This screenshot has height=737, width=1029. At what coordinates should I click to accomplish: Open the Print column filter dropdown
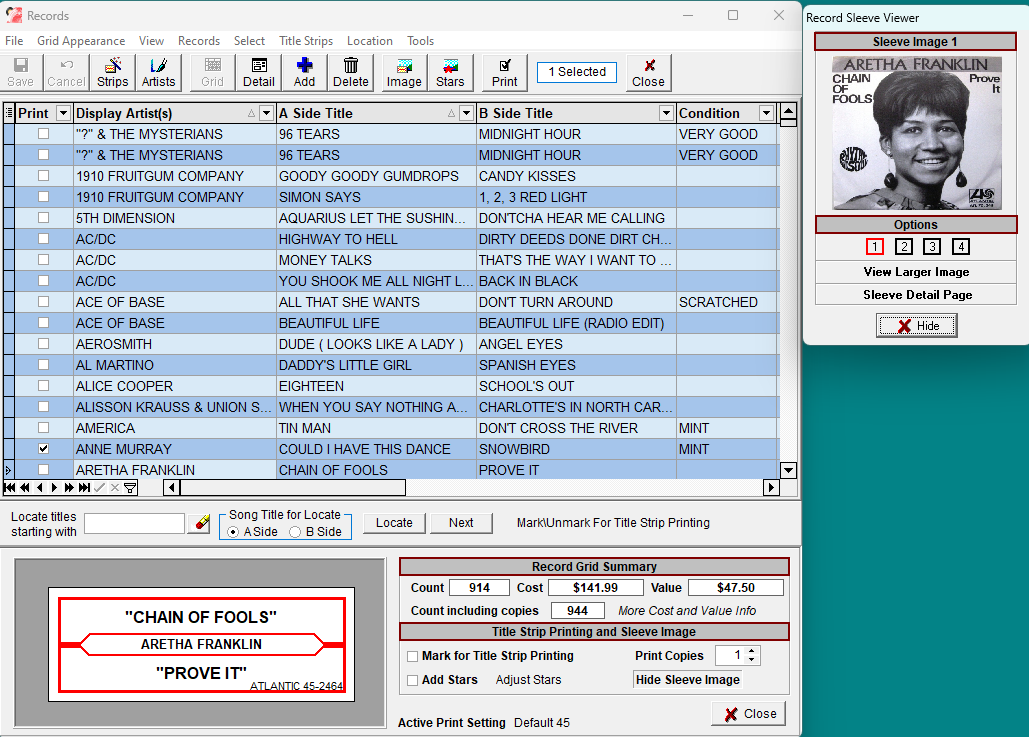pos(63,113)
